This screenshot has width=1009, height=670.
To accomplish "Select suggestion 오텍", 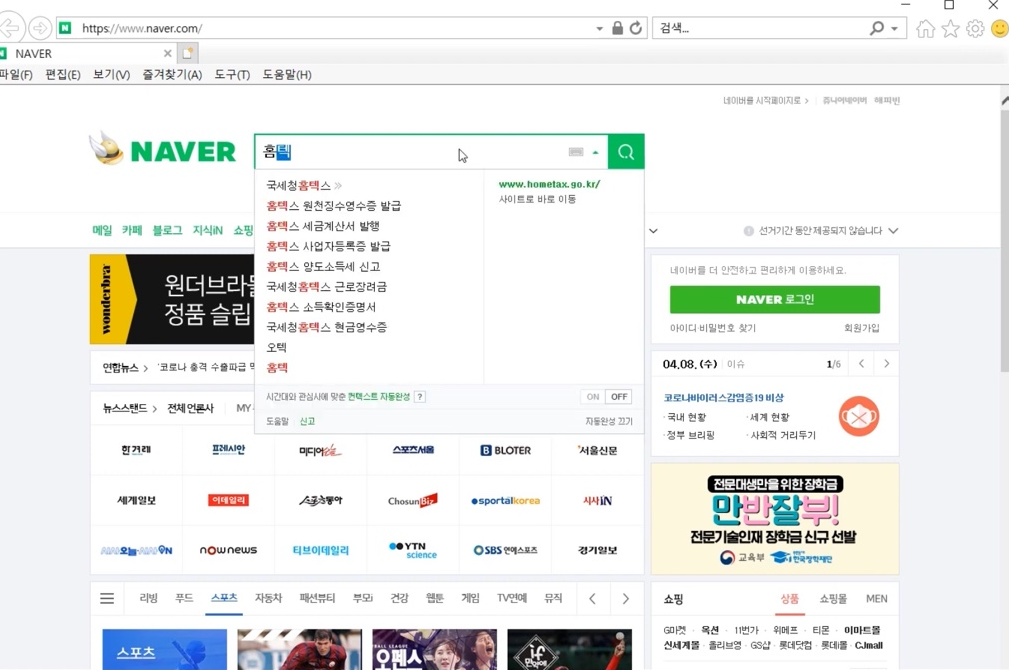I will [277, 348].
